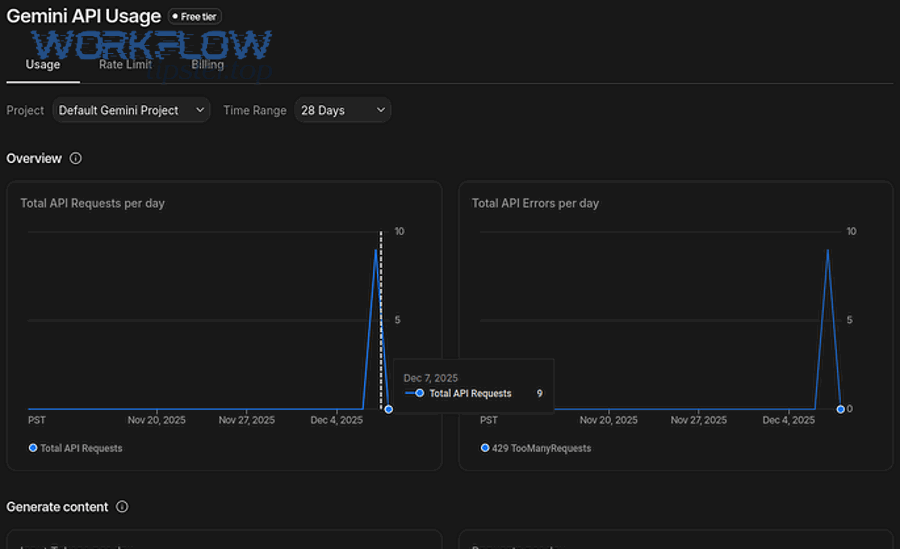Screen dimensions: 900x549
Task: Click the Gemini API Usage heading
Action: 83,16
